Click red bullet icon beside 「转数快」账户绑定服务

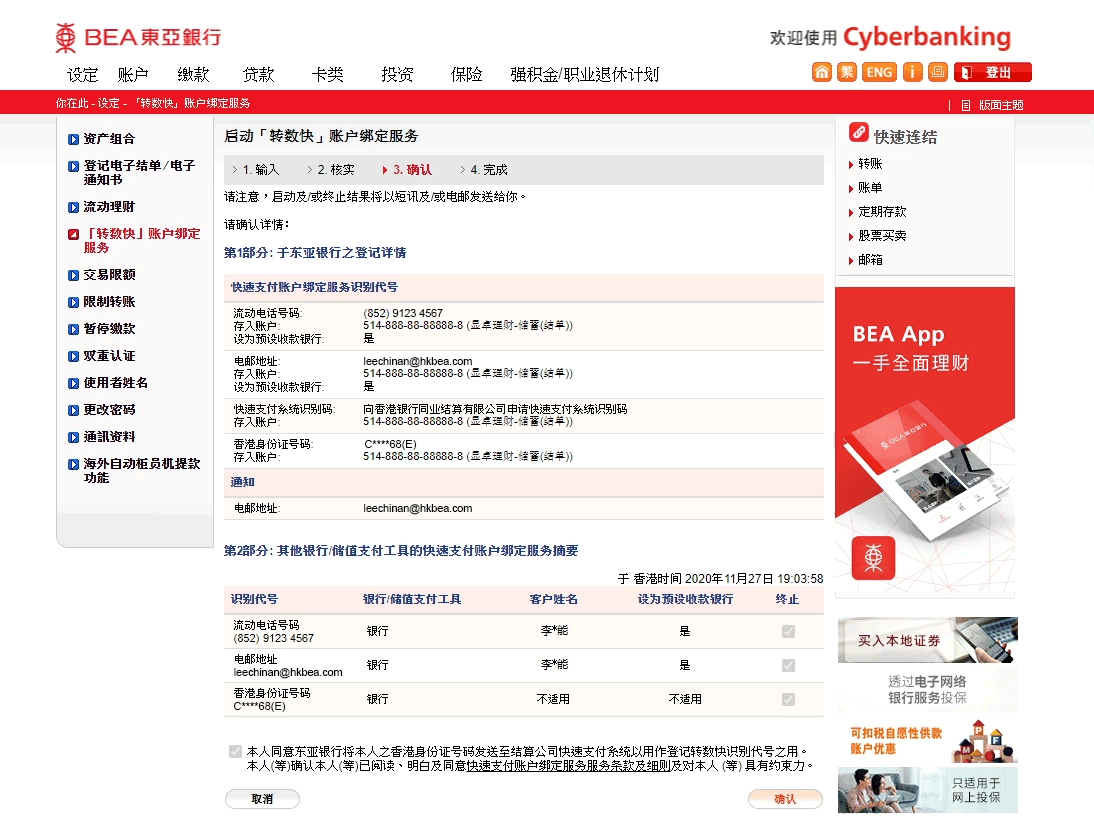(73, 234)
